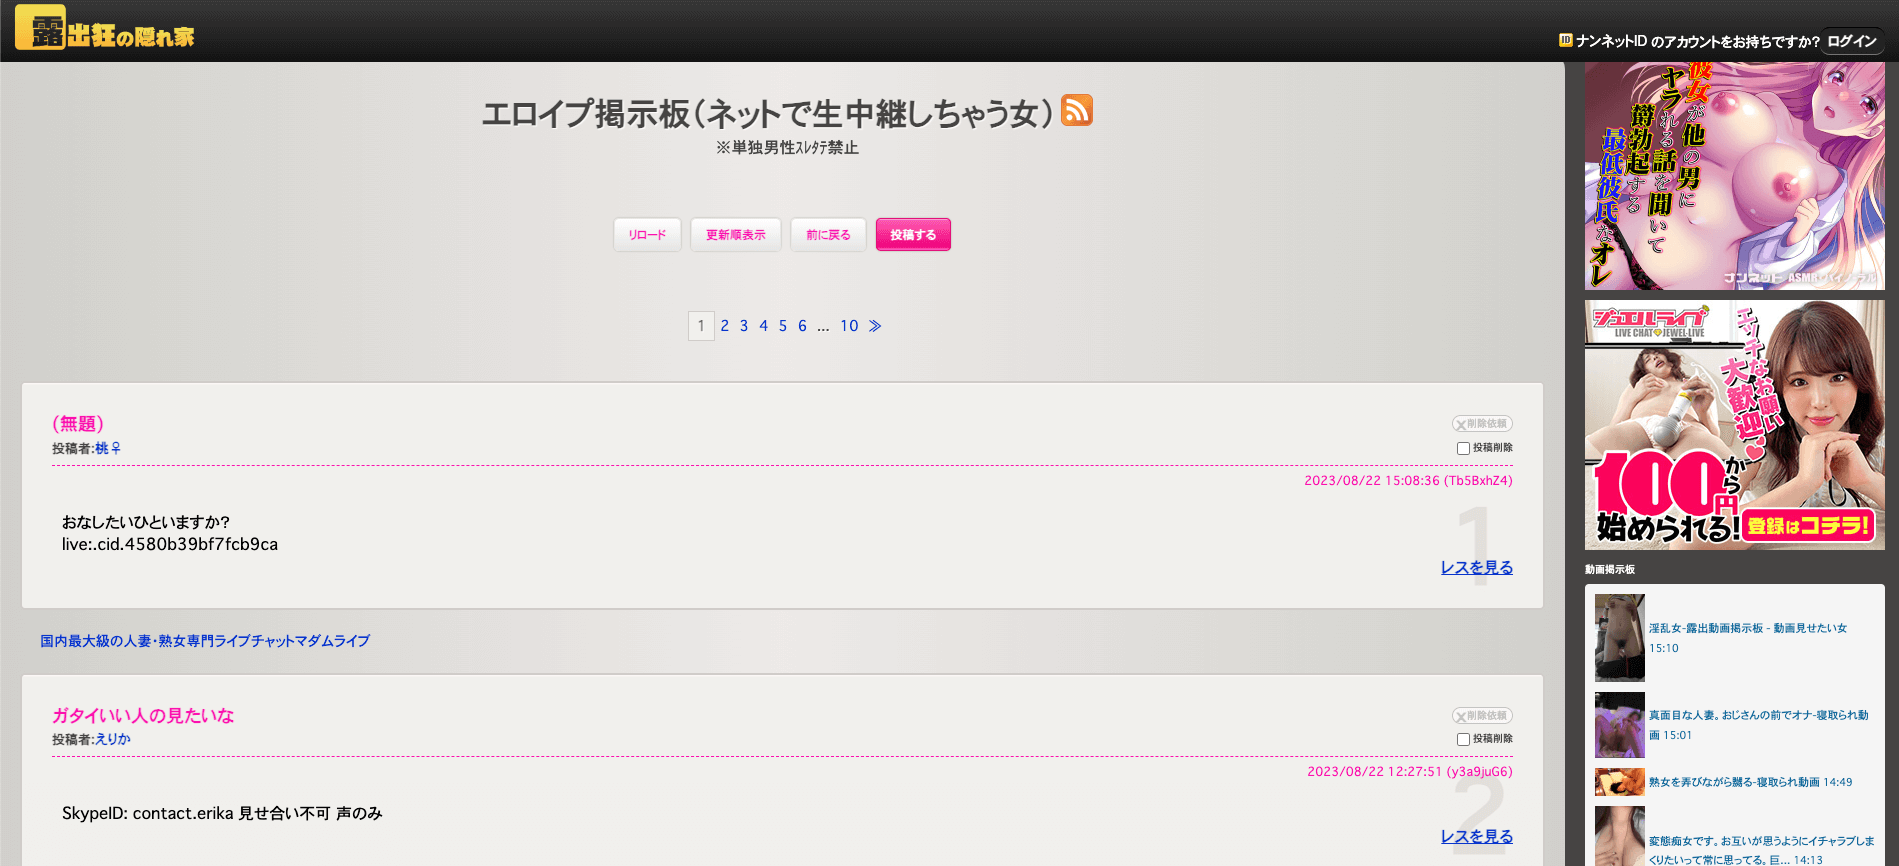Open the (無題) thread title
This screenshot has width=1899, height=866.
(78, 424)
